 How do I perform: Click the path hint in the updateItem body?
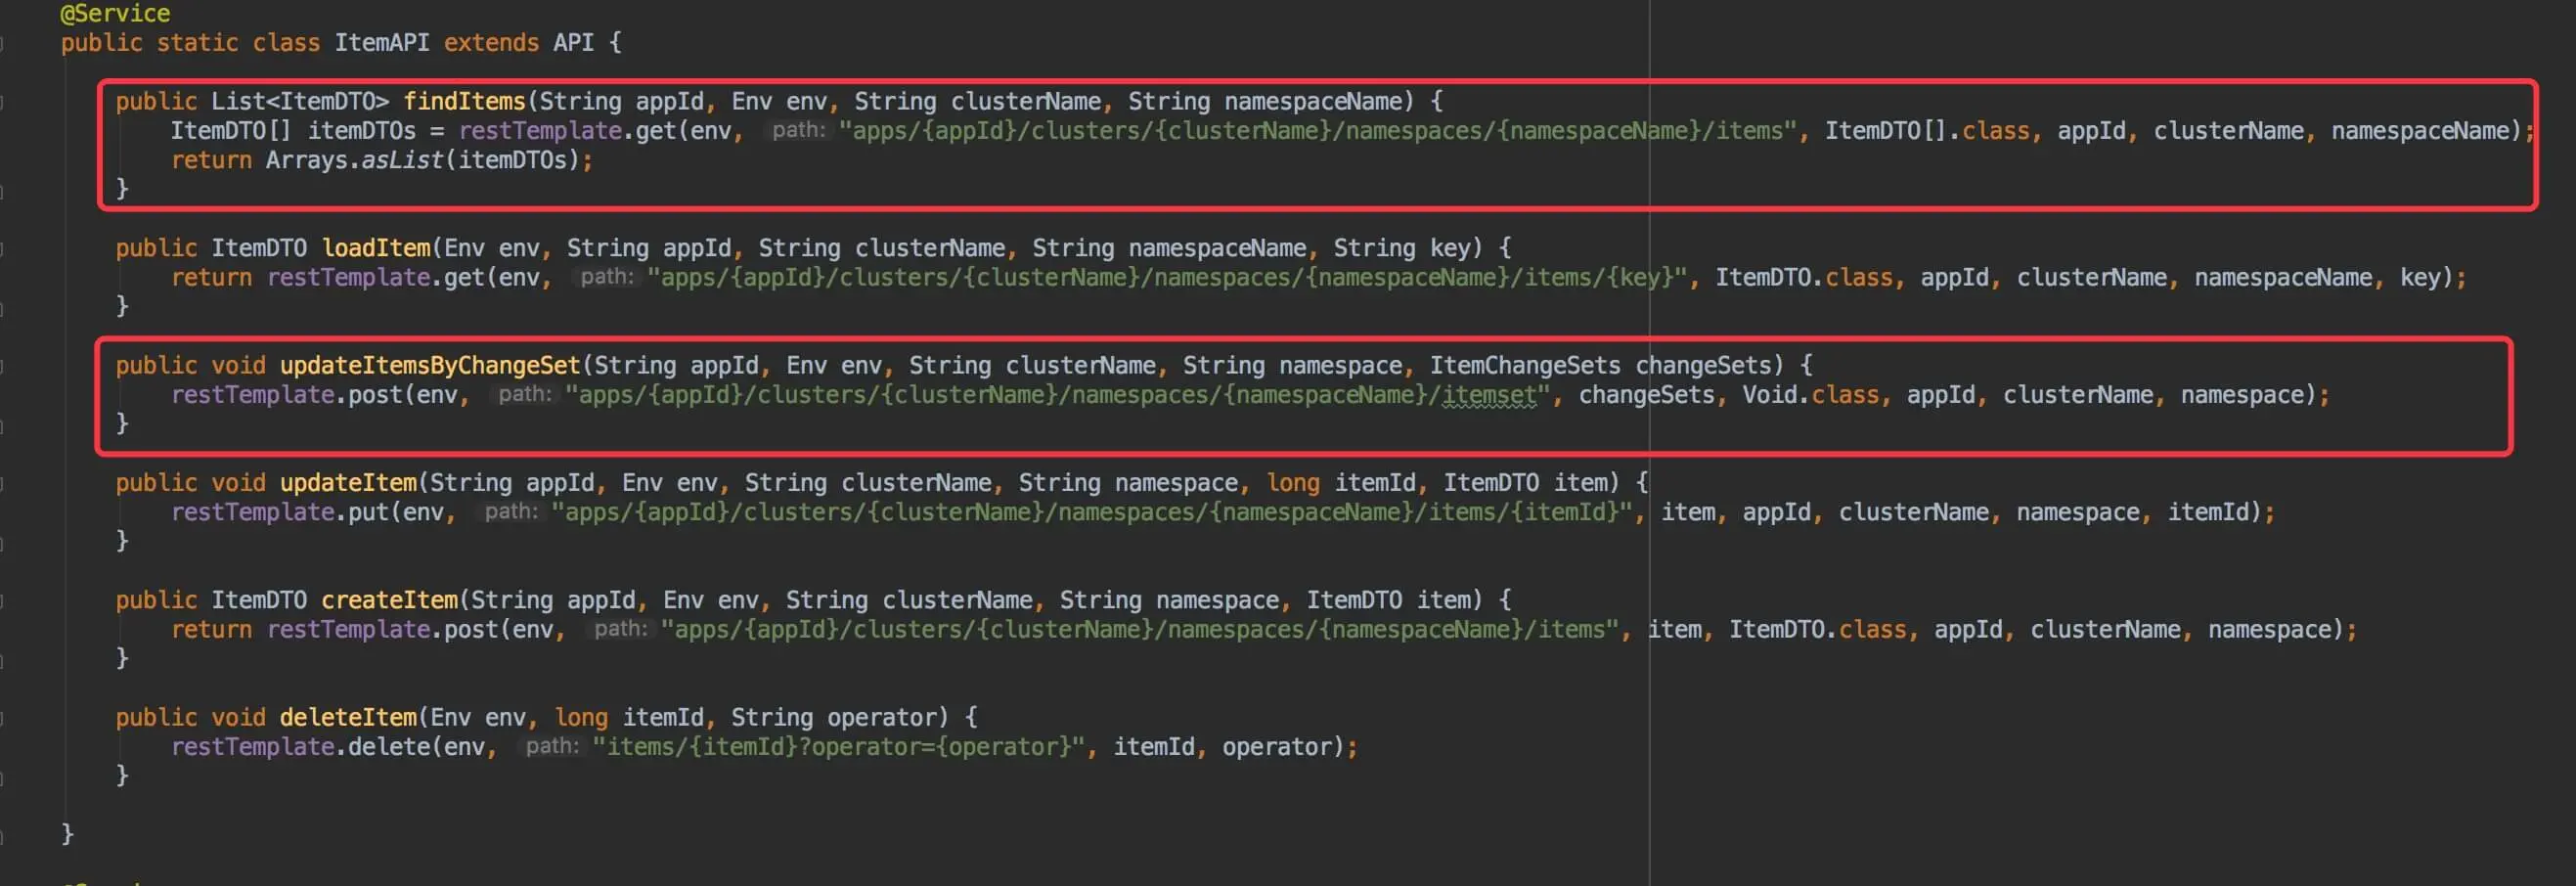click(x=511, y=511)
